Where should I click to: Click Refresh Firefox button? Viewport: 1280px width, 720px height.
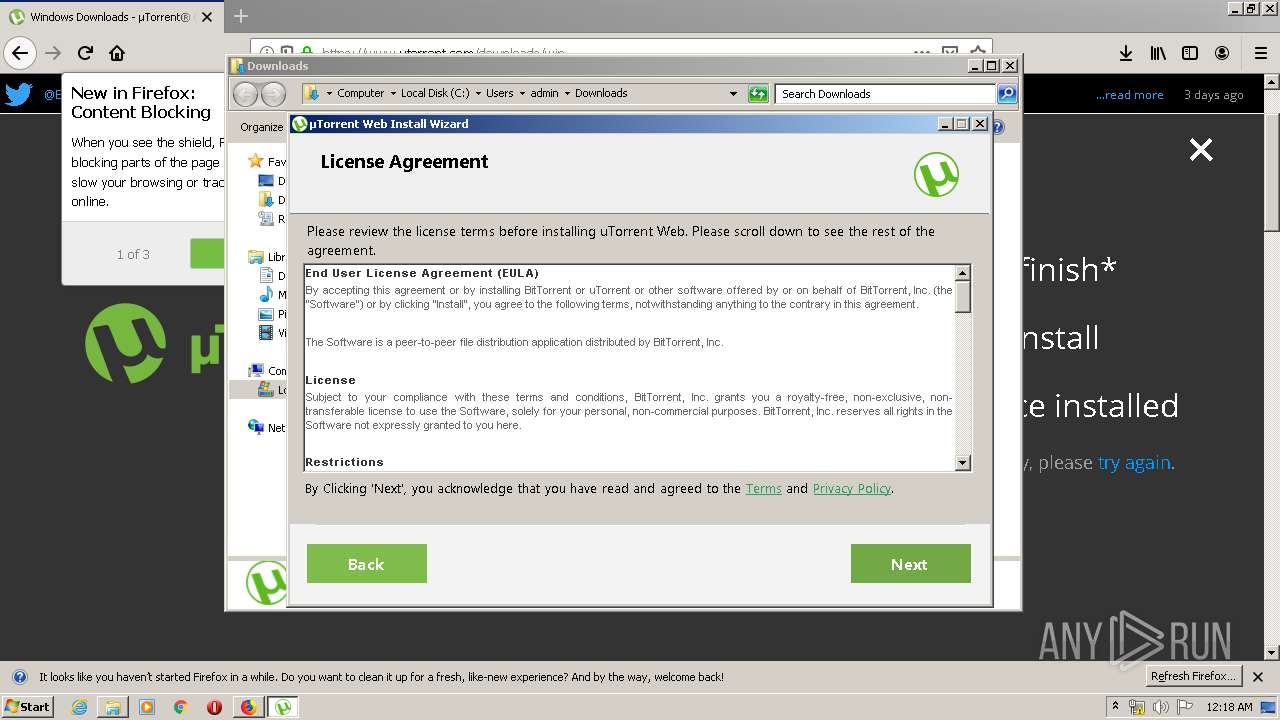(x=1194, y=676)
